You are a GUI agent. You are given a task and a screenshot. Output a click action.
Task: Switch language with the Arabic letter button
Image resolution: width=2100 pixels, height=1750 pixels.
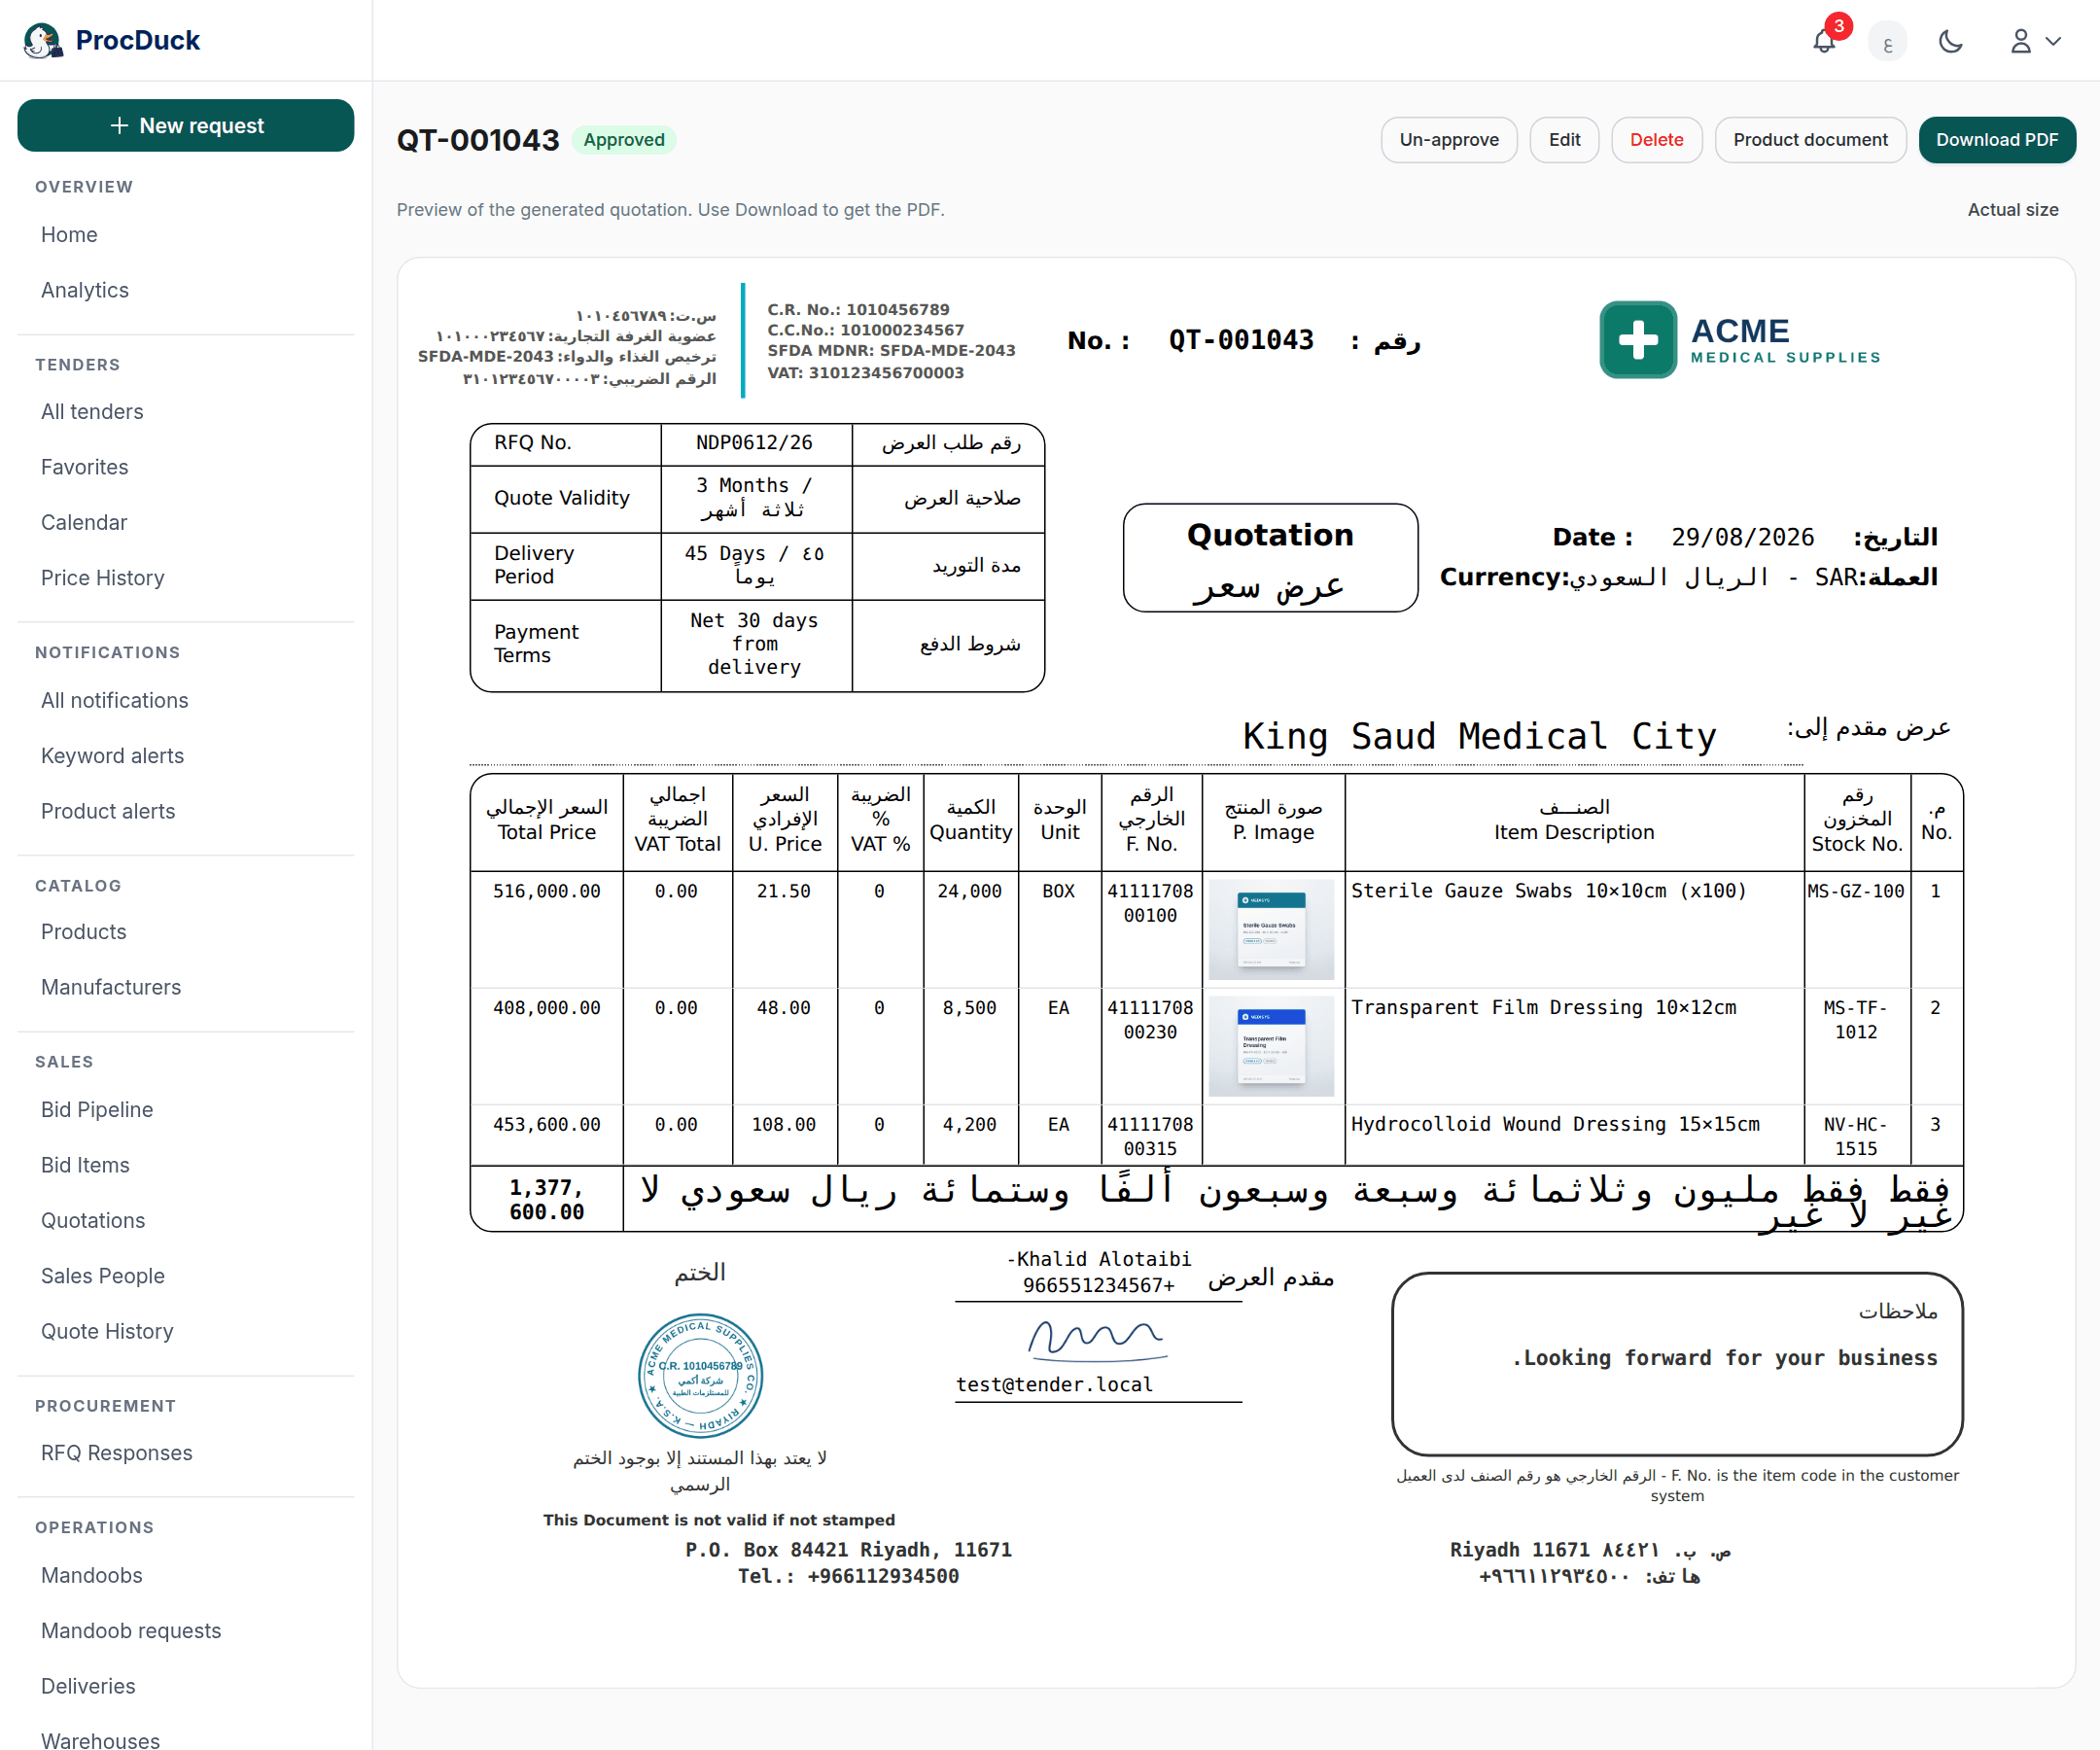click(x=1887, y=41)
